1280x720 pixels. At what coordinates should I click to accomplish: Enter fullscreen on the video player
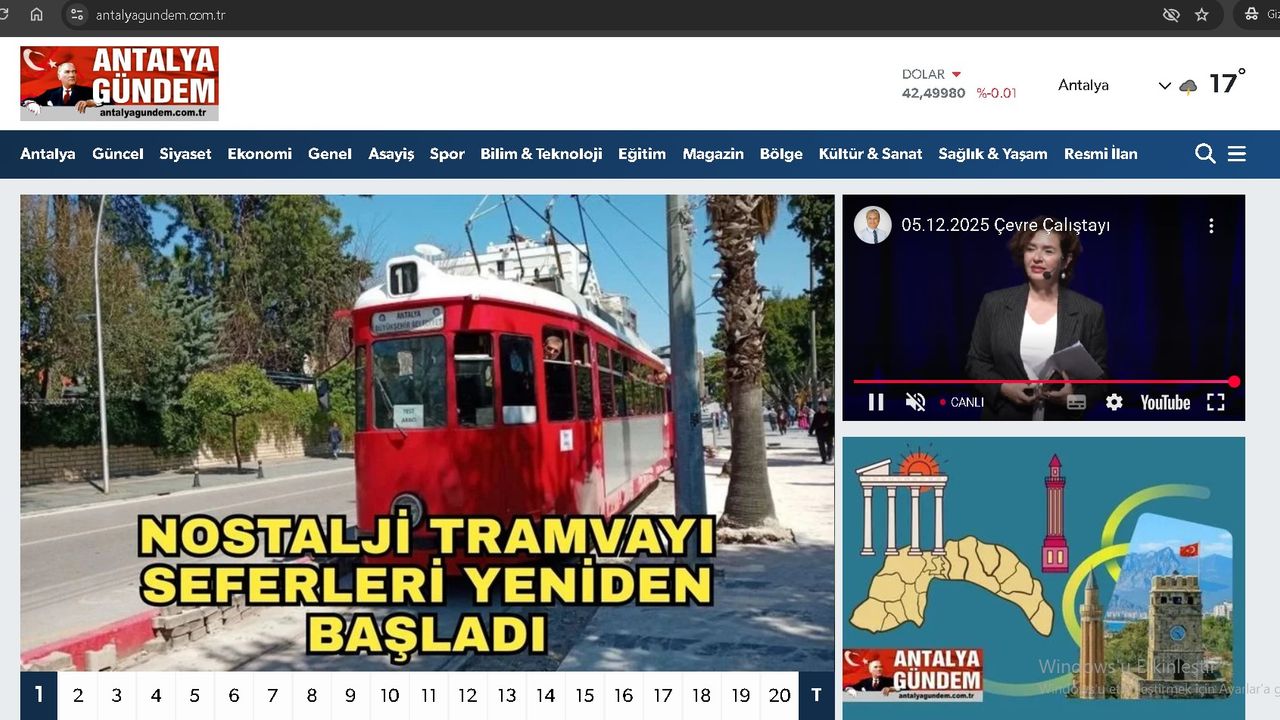[1215, 402]
